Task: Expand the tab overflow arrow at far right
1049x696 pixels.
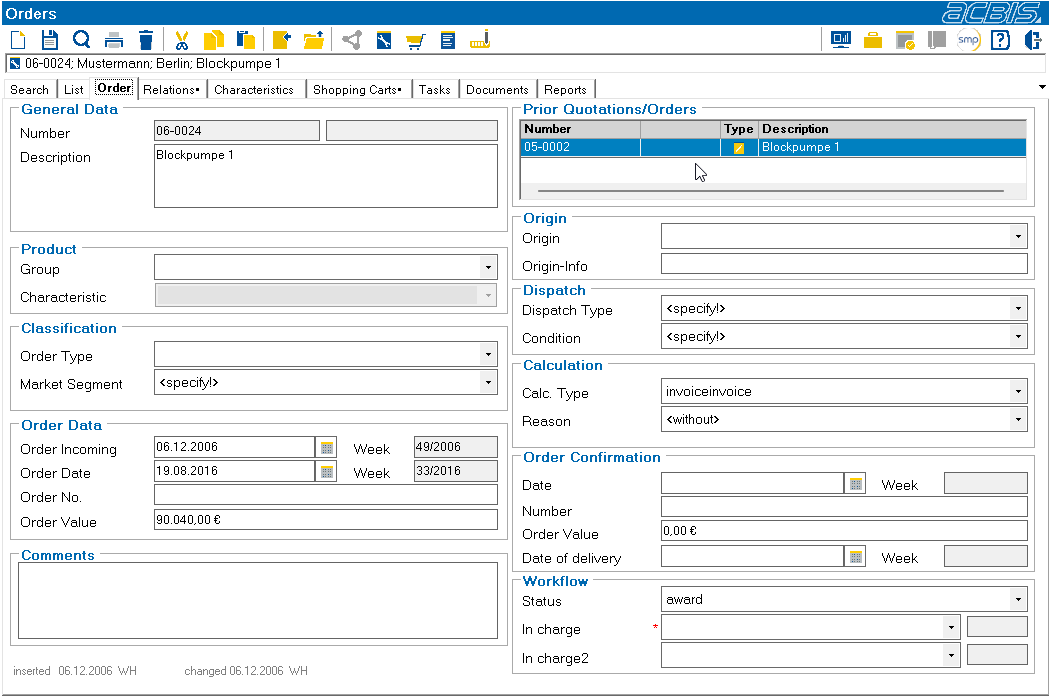Action: (x=1042, y=87)
